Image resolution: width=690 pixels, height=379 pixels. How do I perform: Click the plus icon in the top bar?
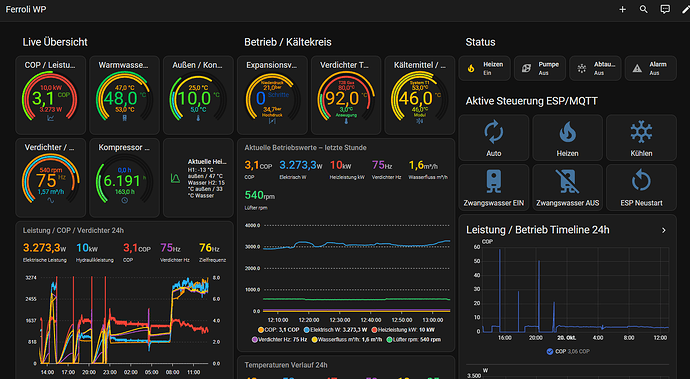coord(622,9)
